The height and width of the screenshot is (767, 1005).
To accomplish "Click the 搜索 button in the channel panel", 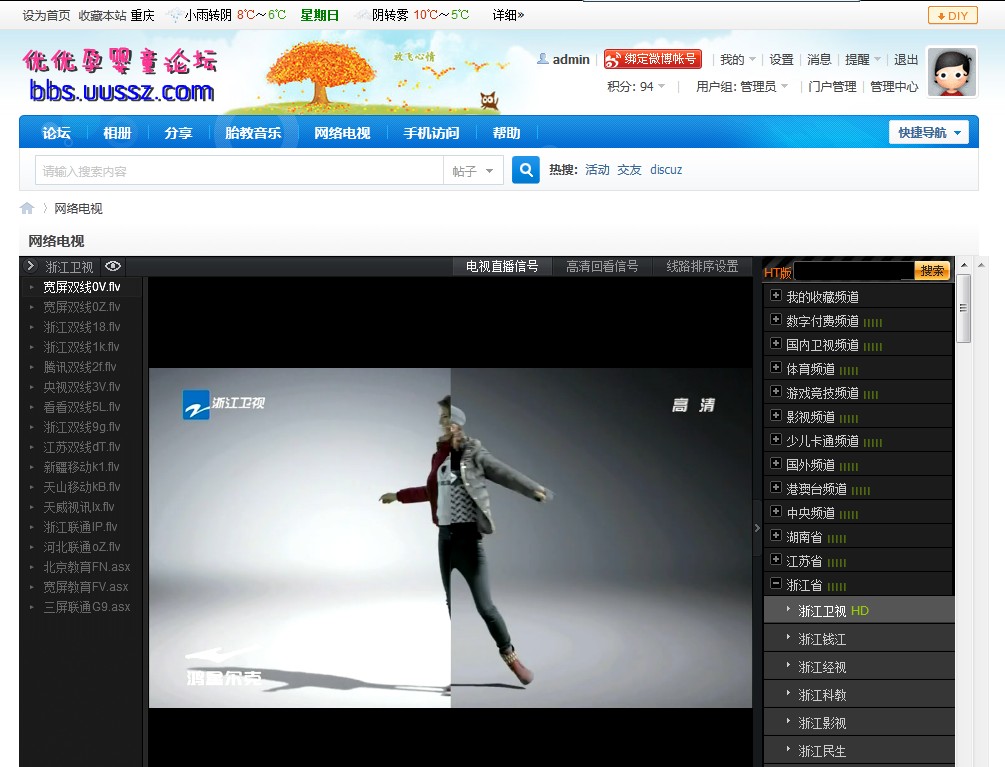I will click(x=934, y=270).
